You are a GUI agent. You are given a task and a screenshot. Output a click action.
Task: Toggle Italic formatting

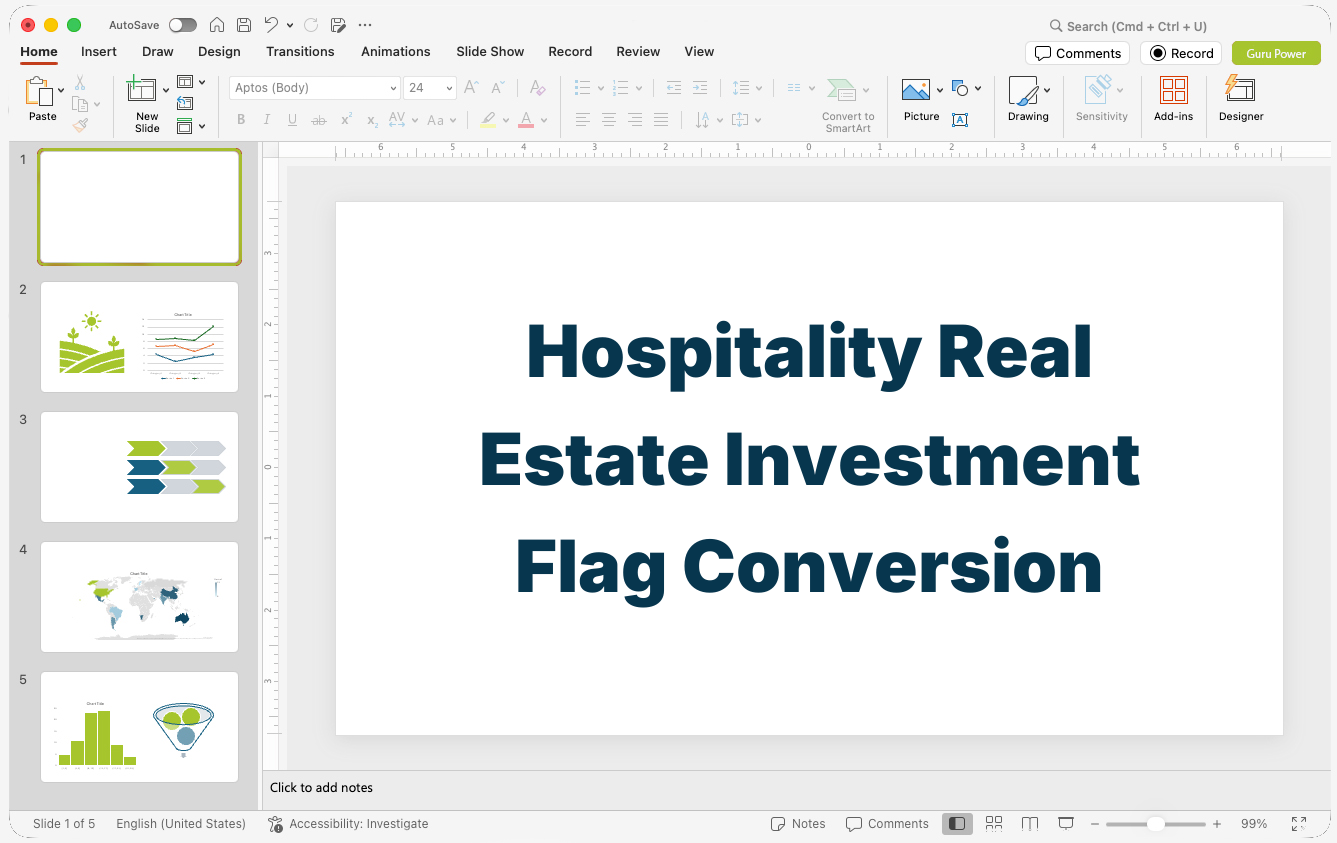click(x=267, y=120)
